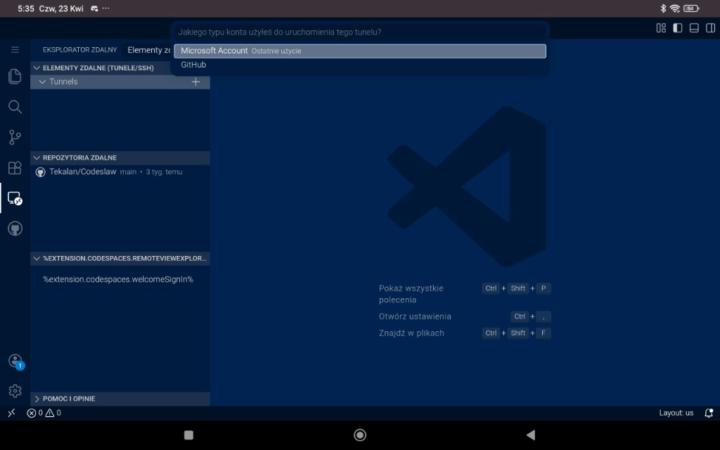Open the hamburger application menu
This screenshot has height=450, width=720.
(x=15, y=50)
